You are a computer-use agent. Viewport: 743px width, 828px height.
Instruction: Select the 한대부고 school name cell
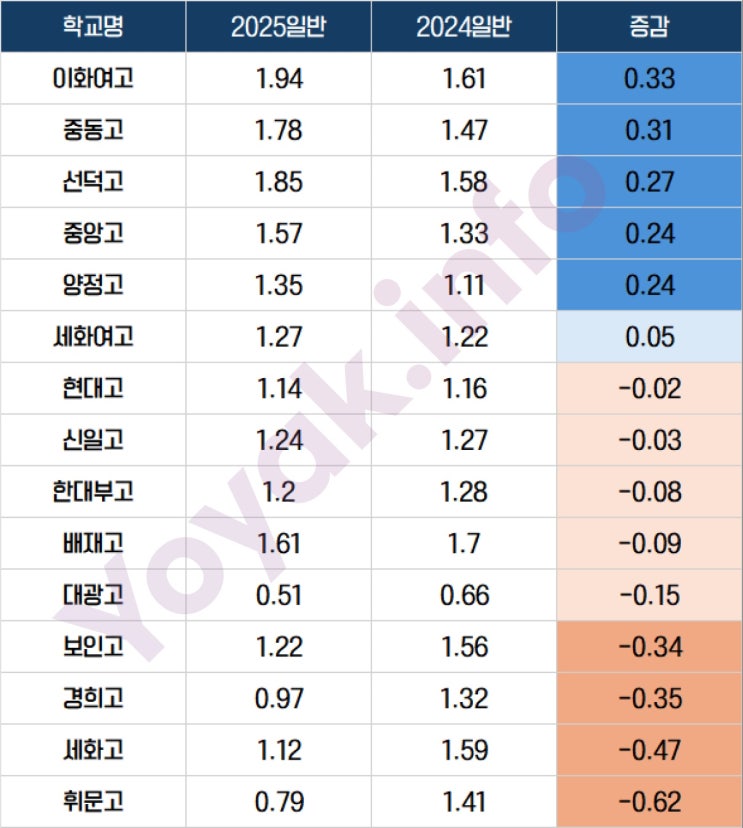tap(92, 492)
